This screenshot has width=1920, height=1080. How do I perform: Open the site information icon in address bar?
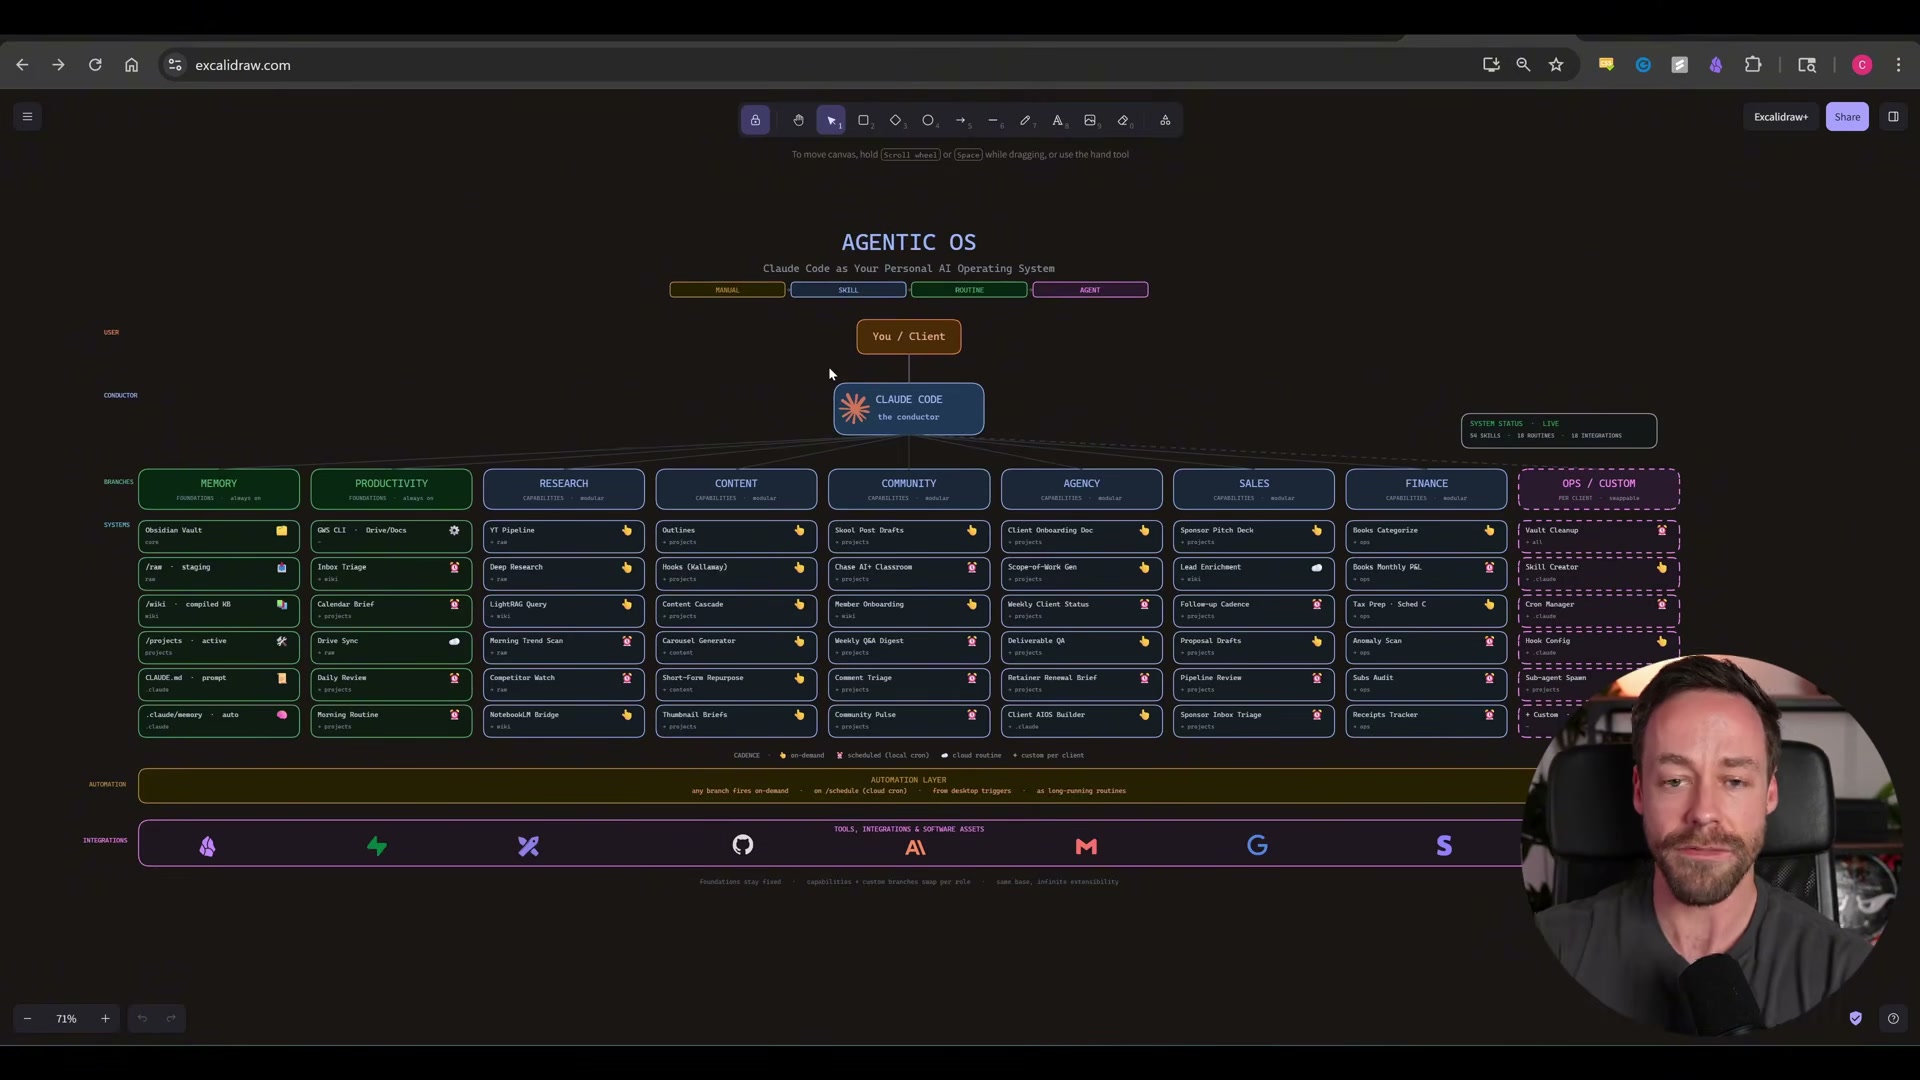tap(174, 65)
